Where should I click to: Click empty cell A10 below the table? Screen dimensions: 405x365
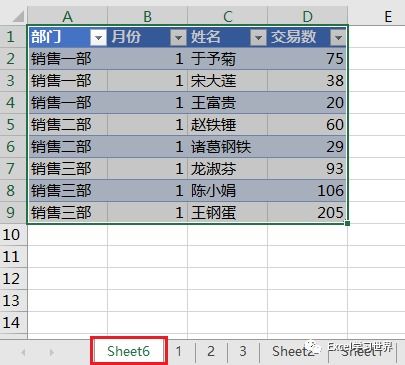click(68, 235)
